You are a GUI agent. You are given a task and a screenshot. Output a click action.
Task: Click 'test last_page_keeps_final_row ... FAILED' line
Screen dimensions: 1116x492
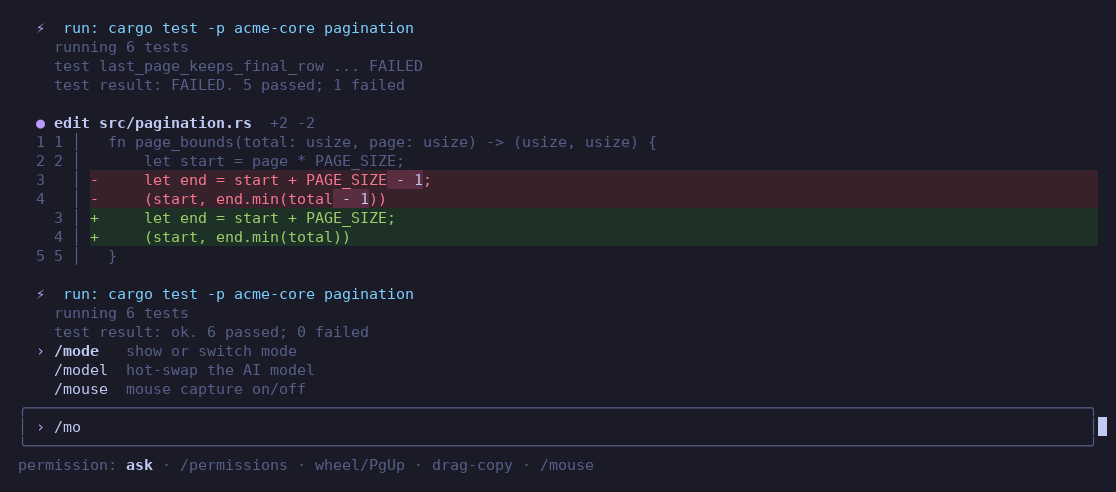tap(238, 66)
